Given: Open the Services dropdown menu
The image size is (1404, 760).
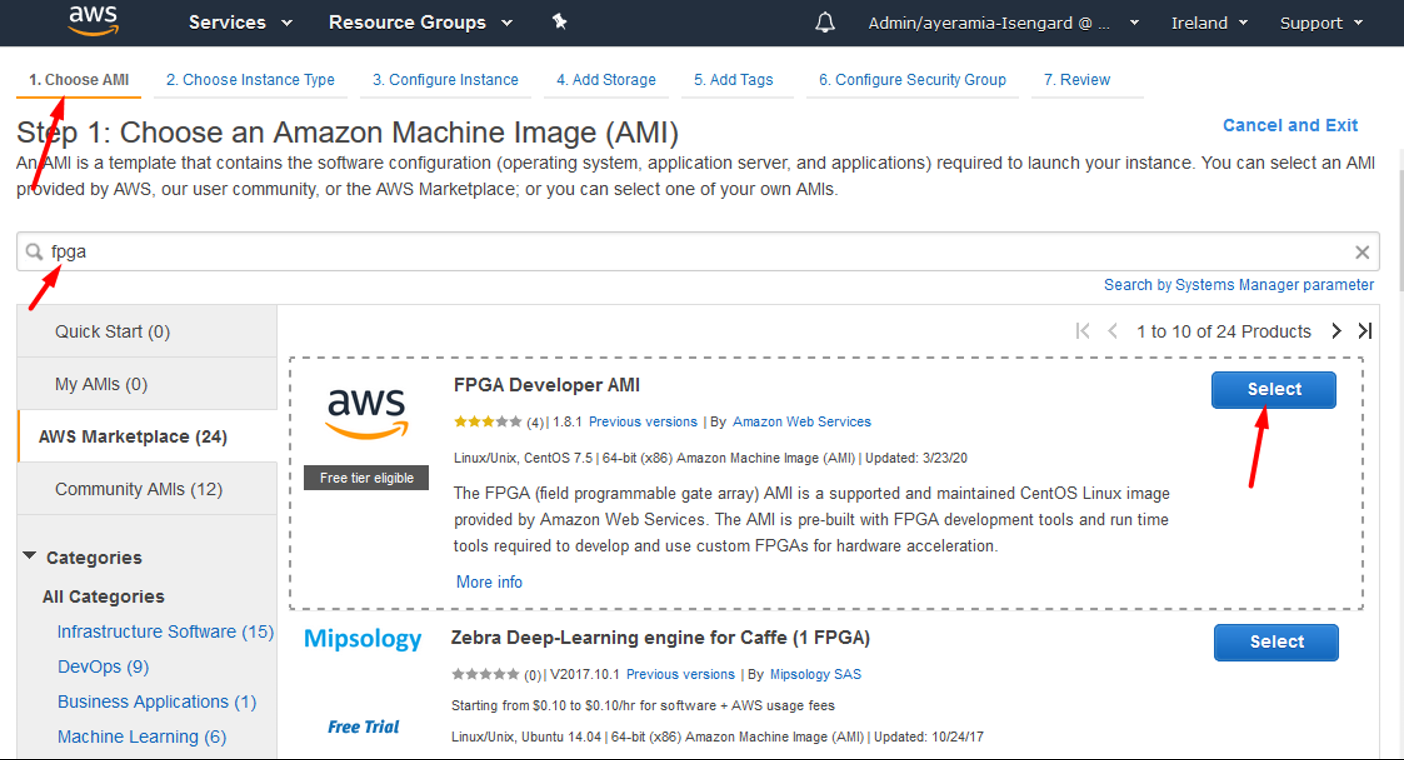Looking at the screenshot, I should point(240,22).
